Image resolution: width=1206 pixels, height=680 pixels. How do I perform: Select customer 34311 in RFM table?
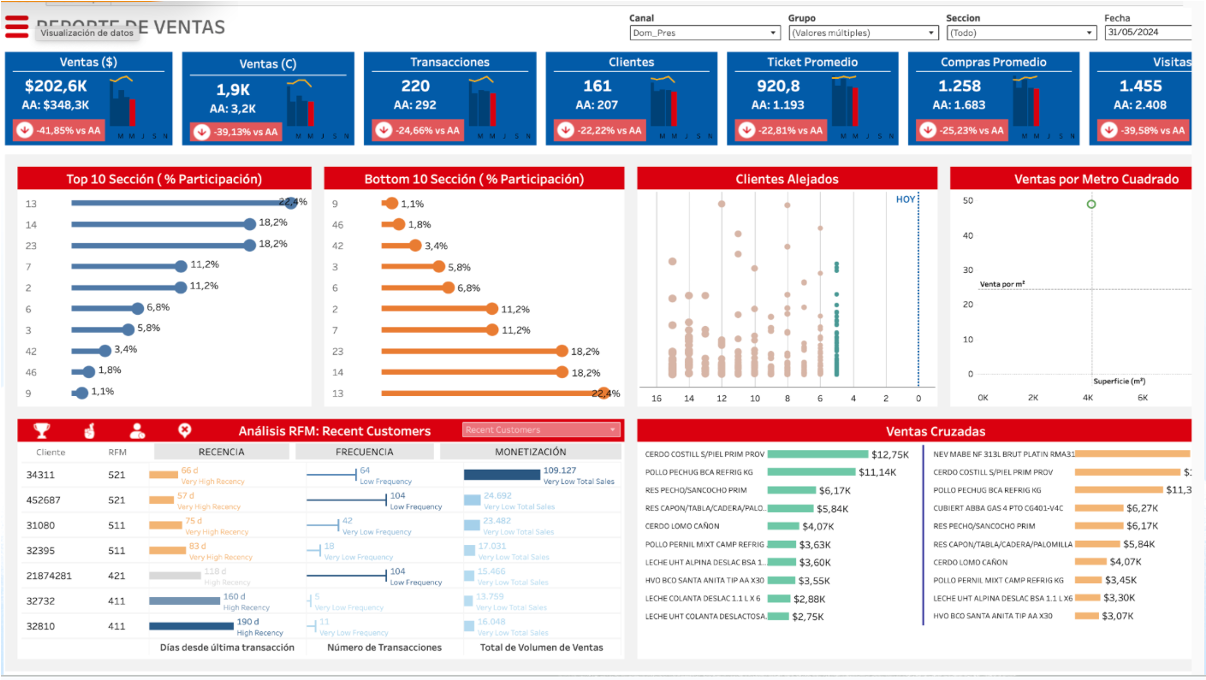[41, 475]
